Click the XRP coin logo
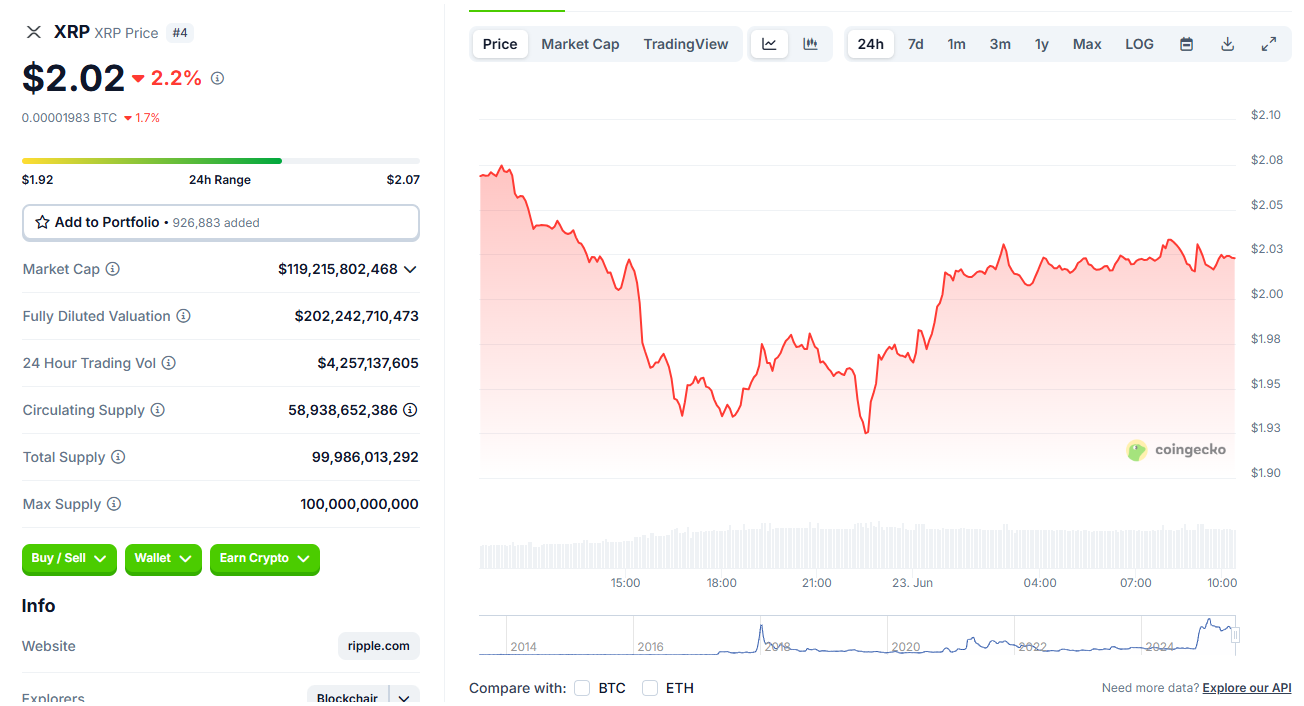1304x706 pixels. (34, 32)
